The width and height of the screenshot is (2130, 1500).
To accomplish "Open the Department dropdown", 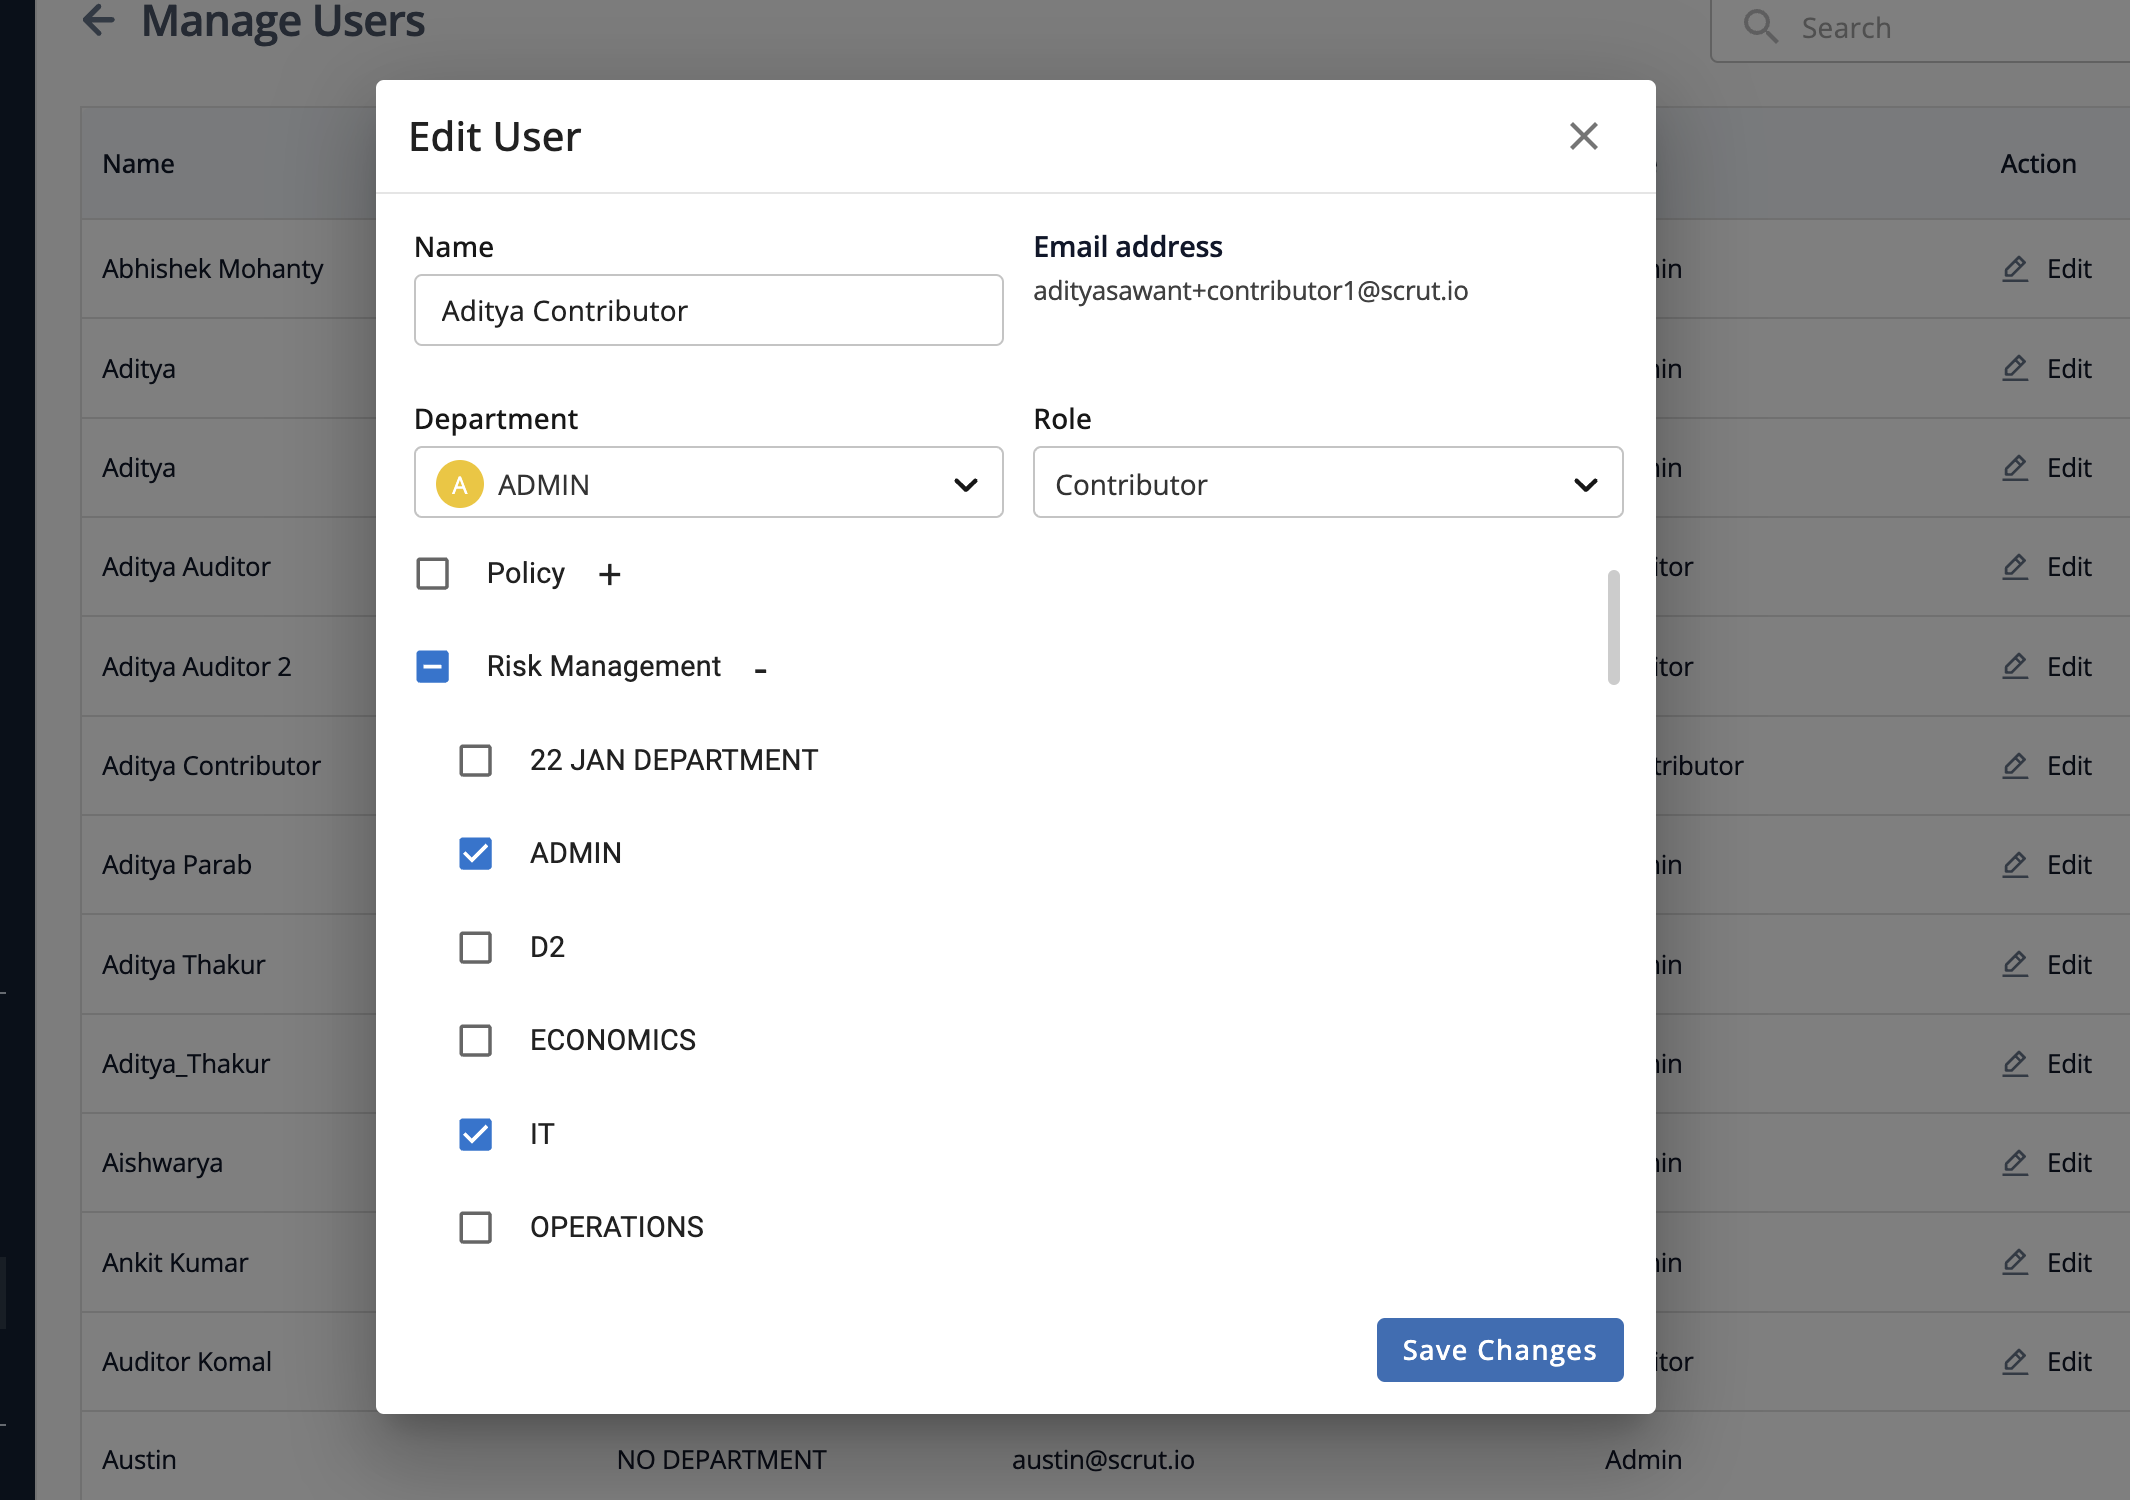I will click(x=708, y=483).
